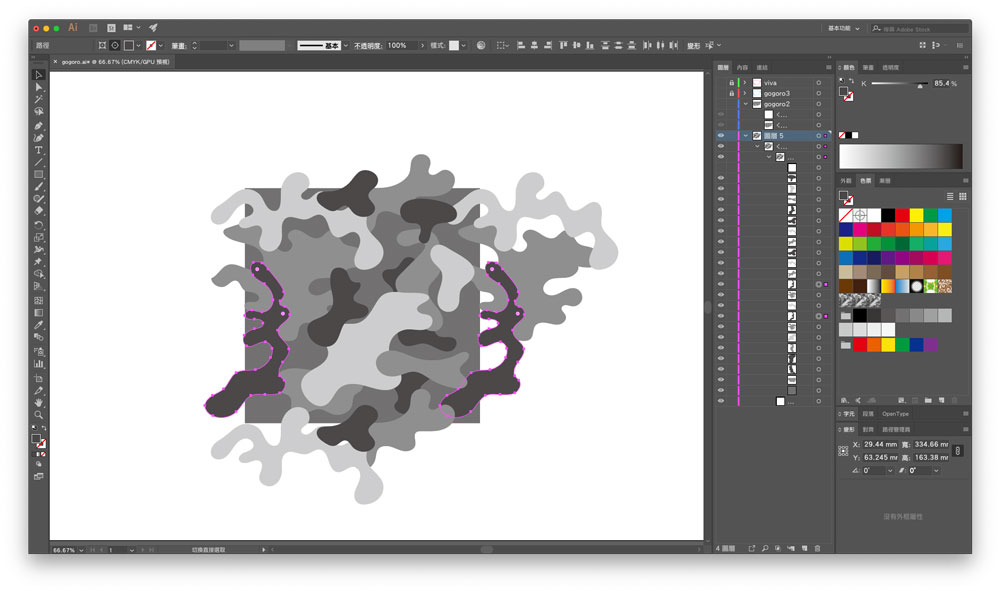Screen dimensions: 1000x591
Task: Choose the Rectangle tool
Action: tap(39, 174)
